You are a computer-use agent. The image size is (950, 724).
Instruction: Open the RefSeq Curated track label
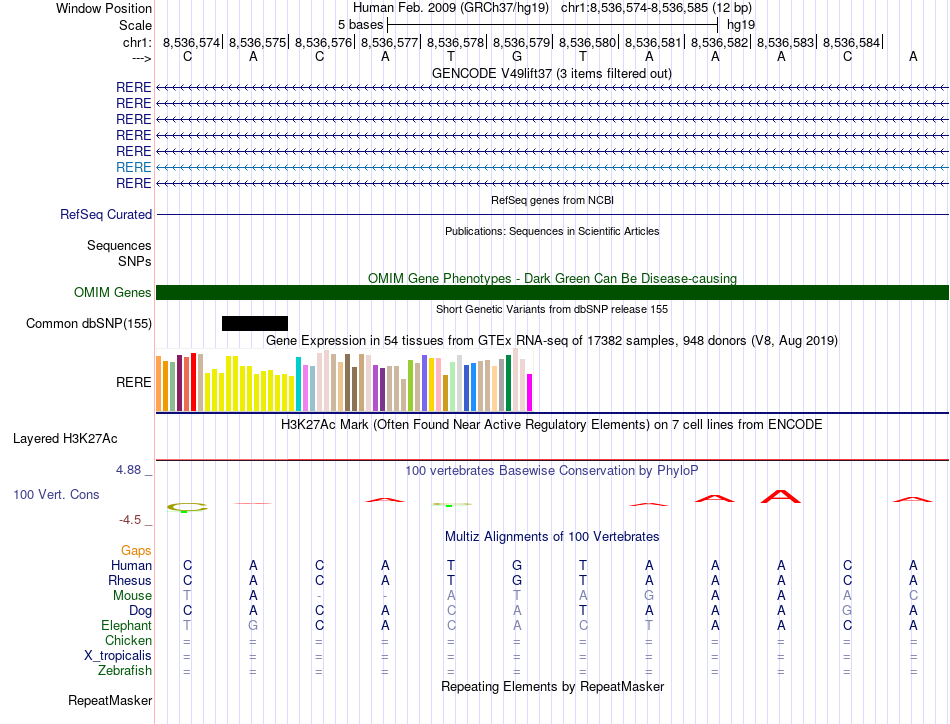(106, 214)
